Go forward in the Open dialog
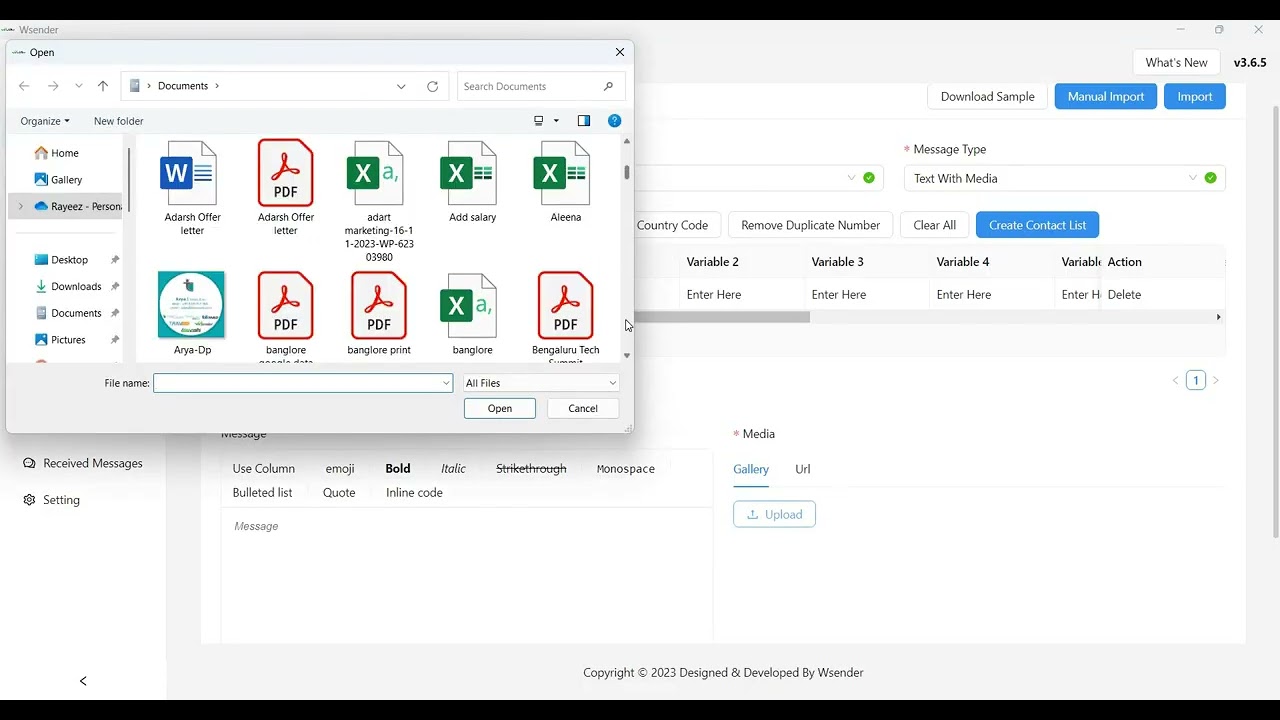The image size is (1280, 720). coord(53,86)
